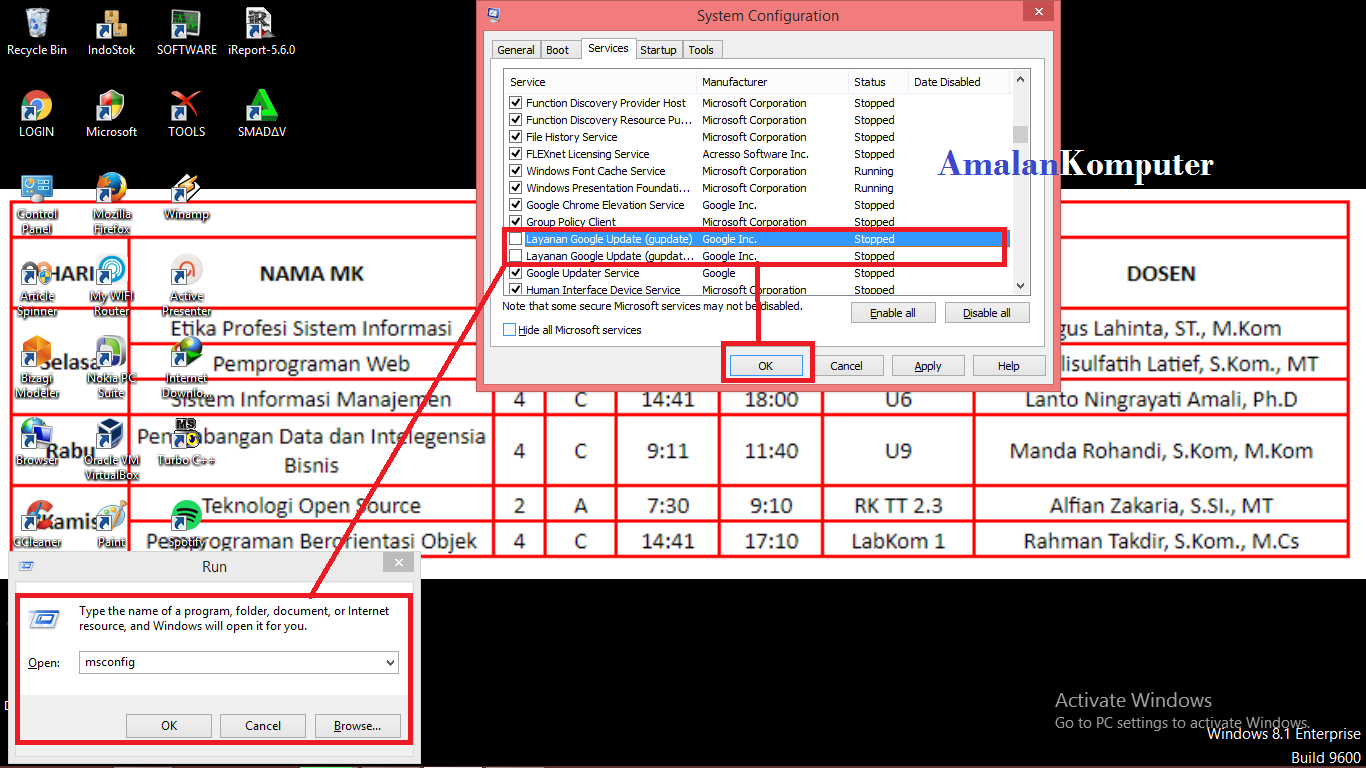Launch Oracle VM VirtualBox icon
The height and width of the screenshot is (768, 1366).
point(112,450)
